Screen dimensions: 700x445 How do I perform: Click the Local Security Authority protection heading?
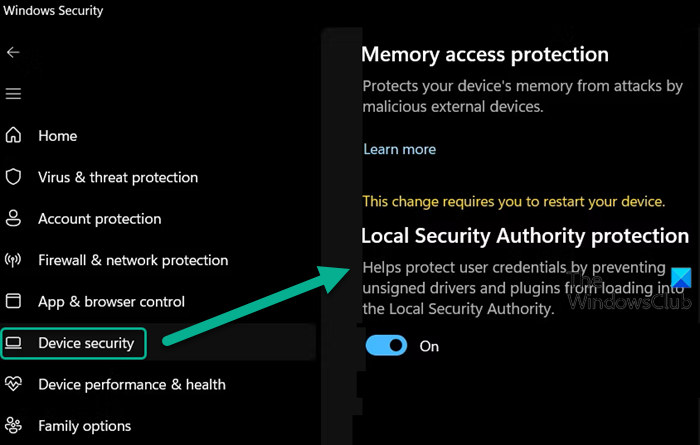tap(524, 236)
